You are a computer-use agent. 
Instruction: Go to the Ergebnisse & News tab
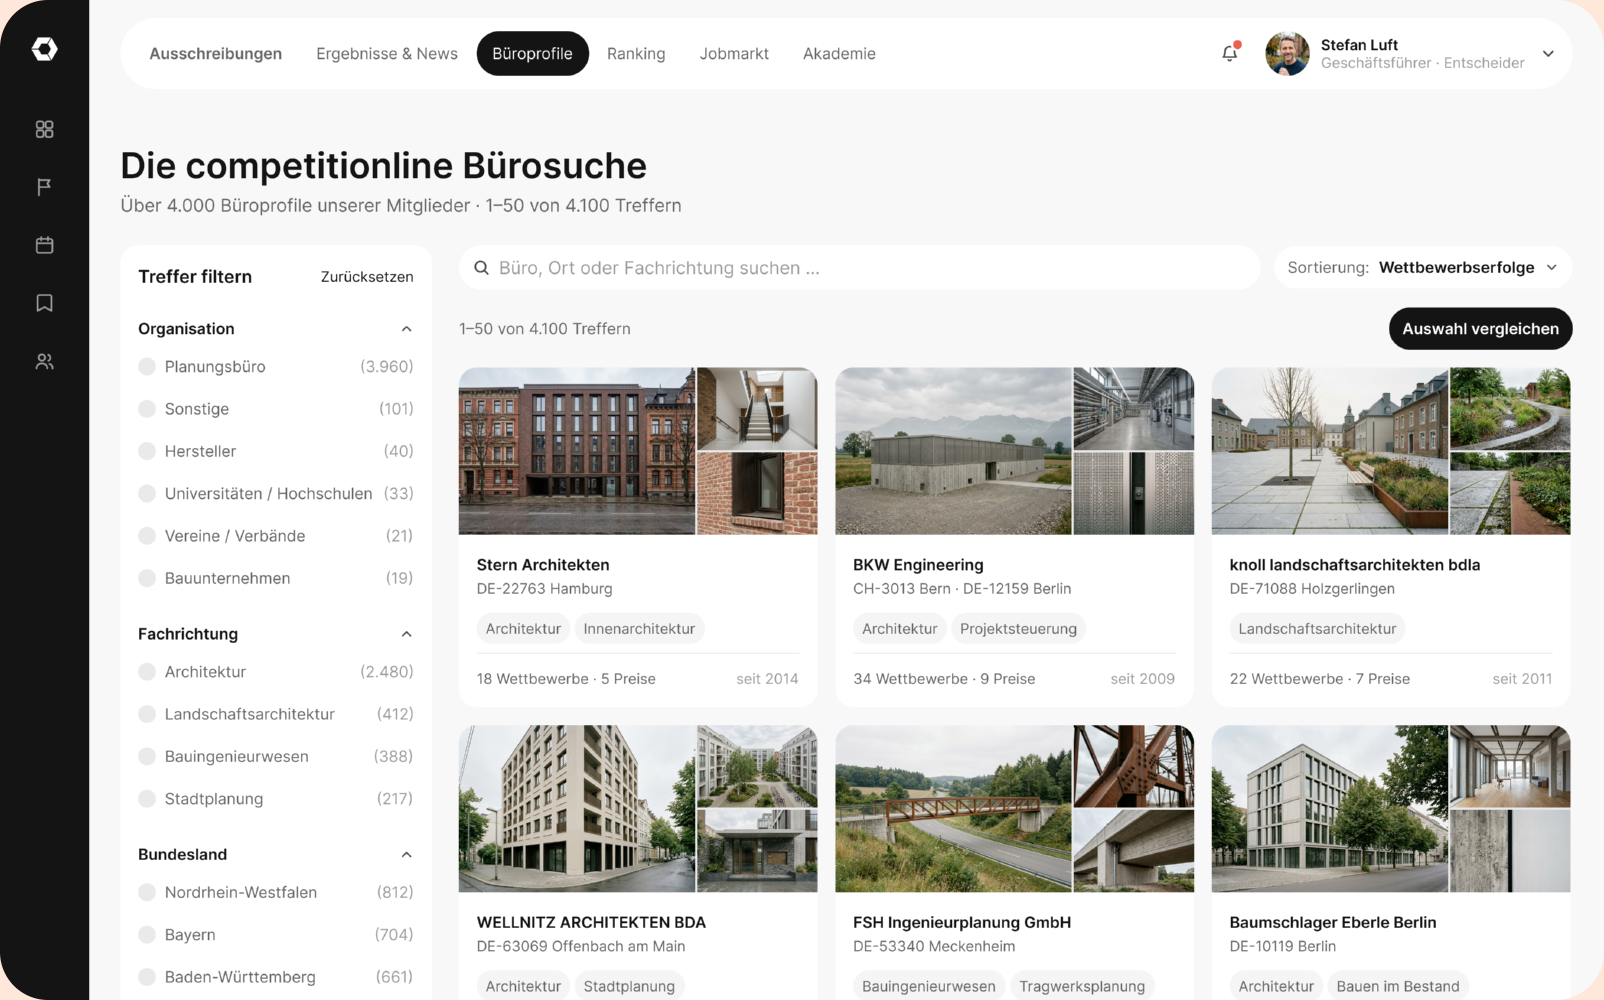tap(387, 54)
